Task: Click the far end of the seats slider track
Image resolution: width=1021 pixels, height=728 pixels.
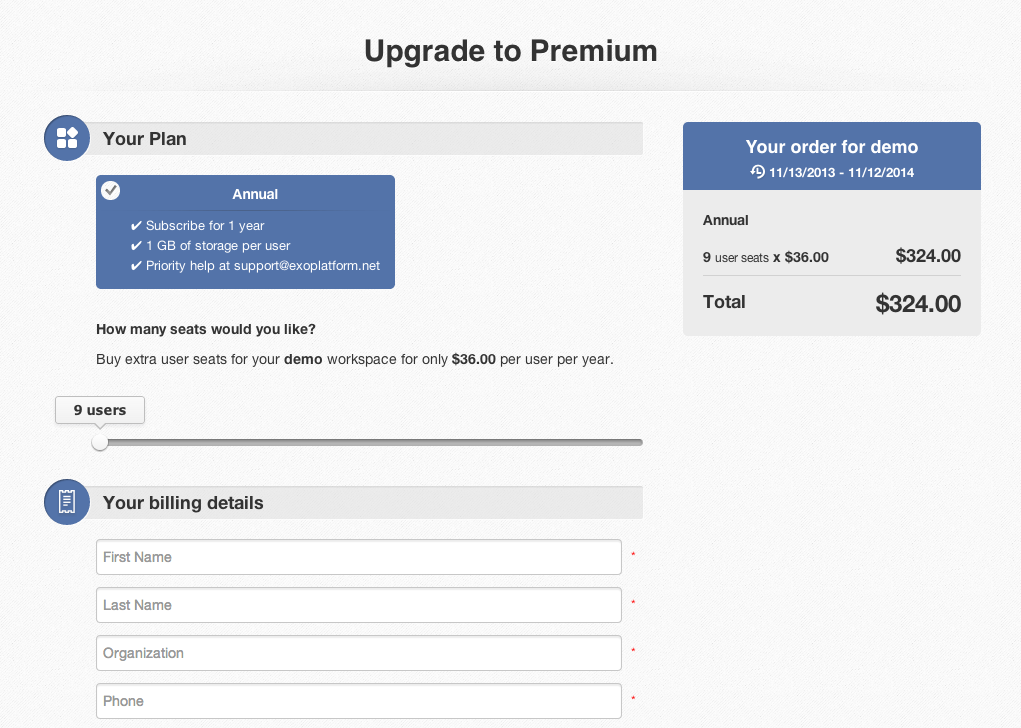Action: tap(638, 443)
